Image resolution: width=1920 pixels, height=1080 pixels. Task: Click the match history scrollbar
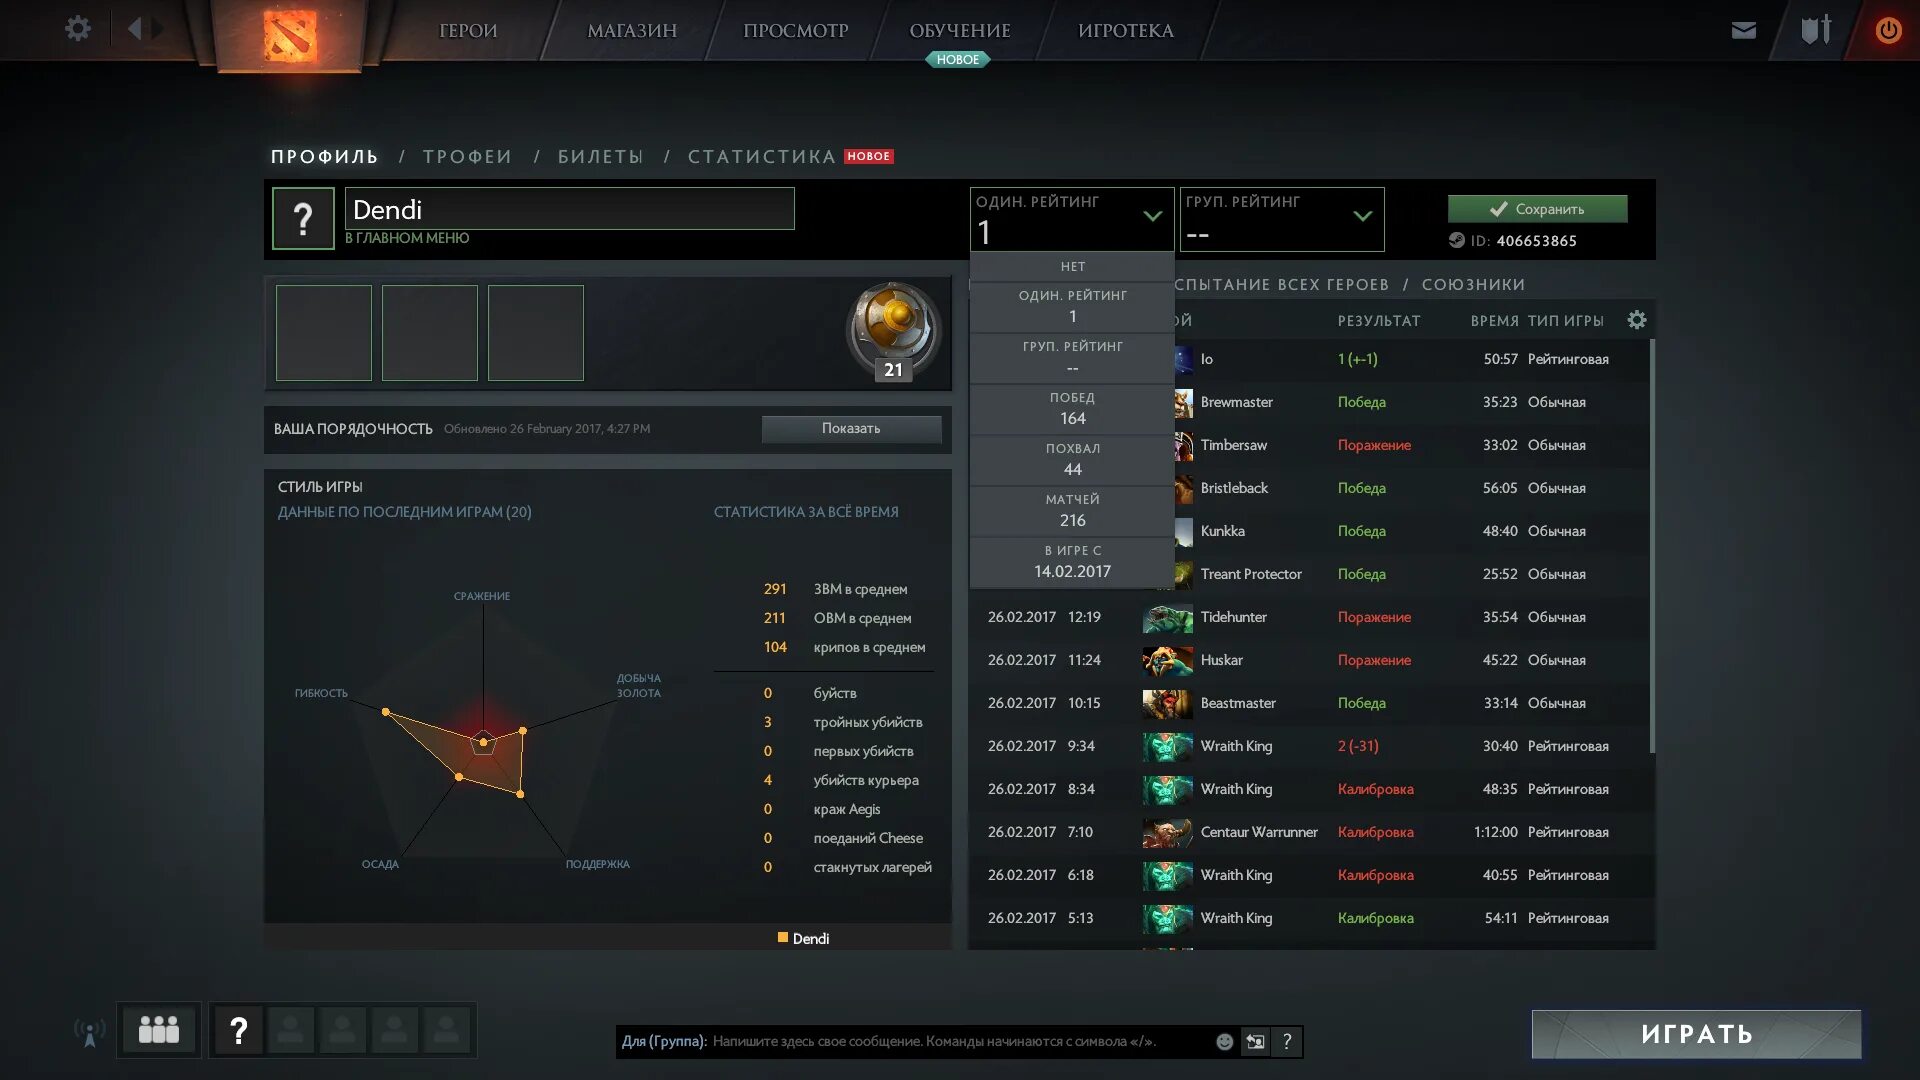pyautogui.click(x=1651, y=545)
